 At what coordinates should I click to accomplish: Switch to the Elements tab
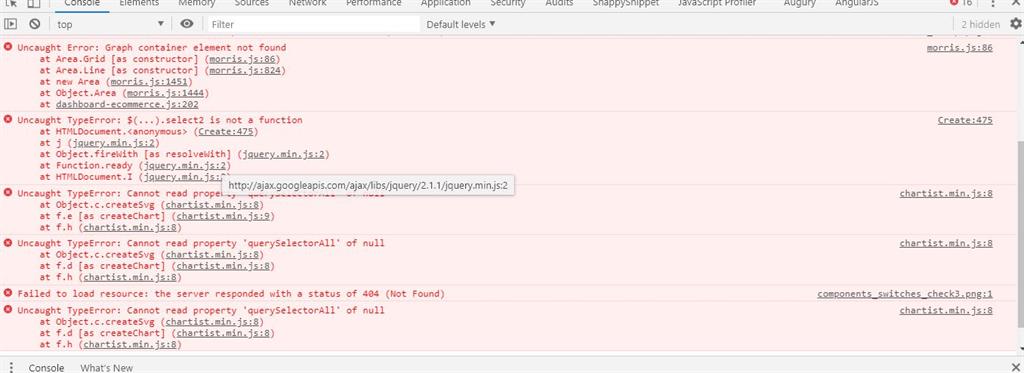139,3
